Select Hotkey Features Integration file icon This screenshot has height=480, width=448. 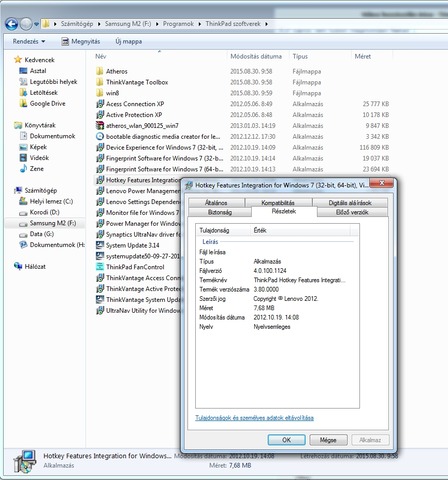click(100, 180)
